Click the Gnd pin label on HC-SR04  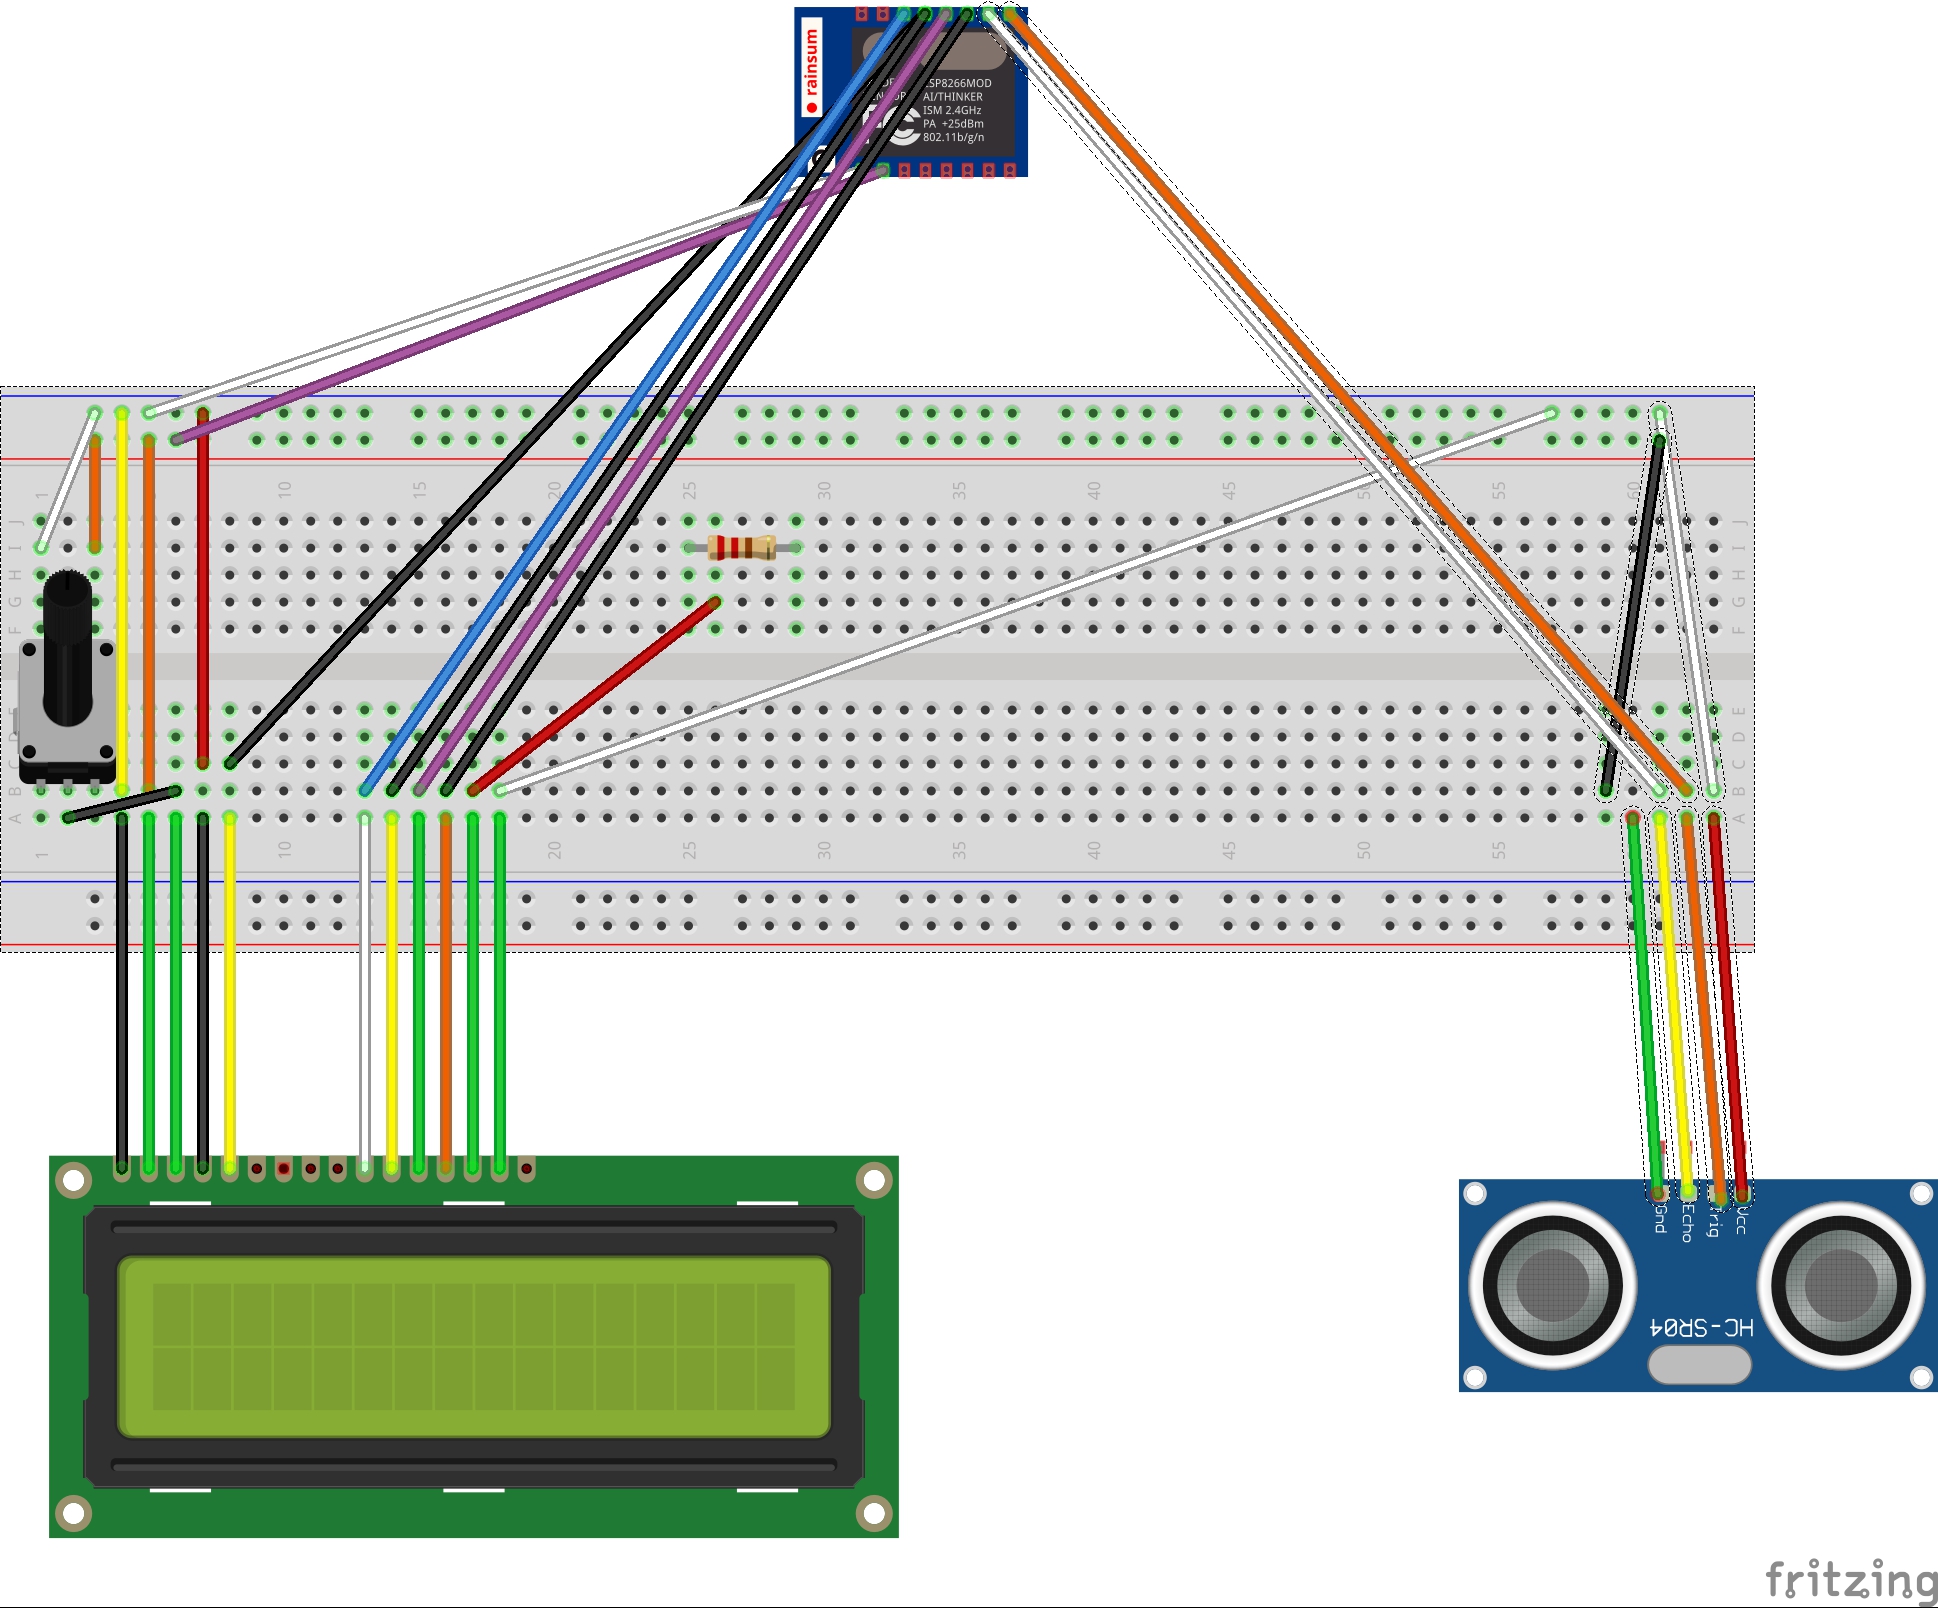1660,1218
